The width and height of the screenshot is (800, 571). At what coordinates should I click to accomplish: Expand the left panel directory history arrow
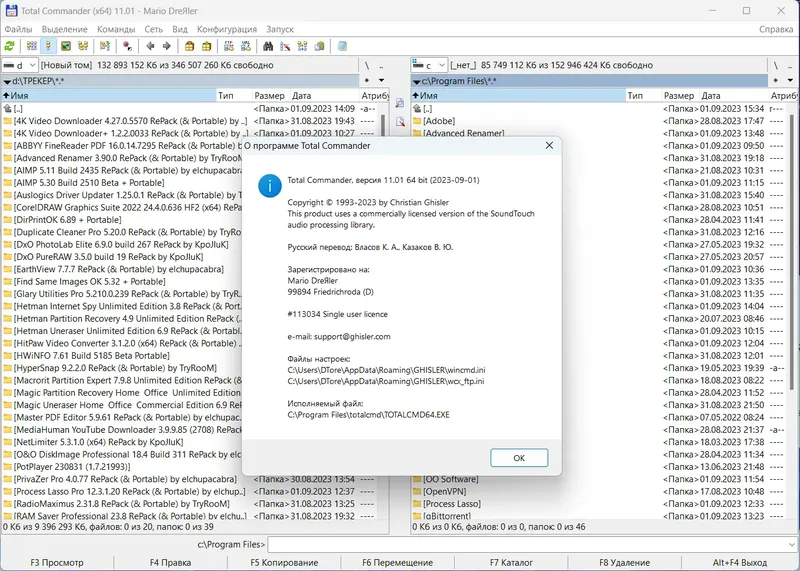(x=381, y=80)
